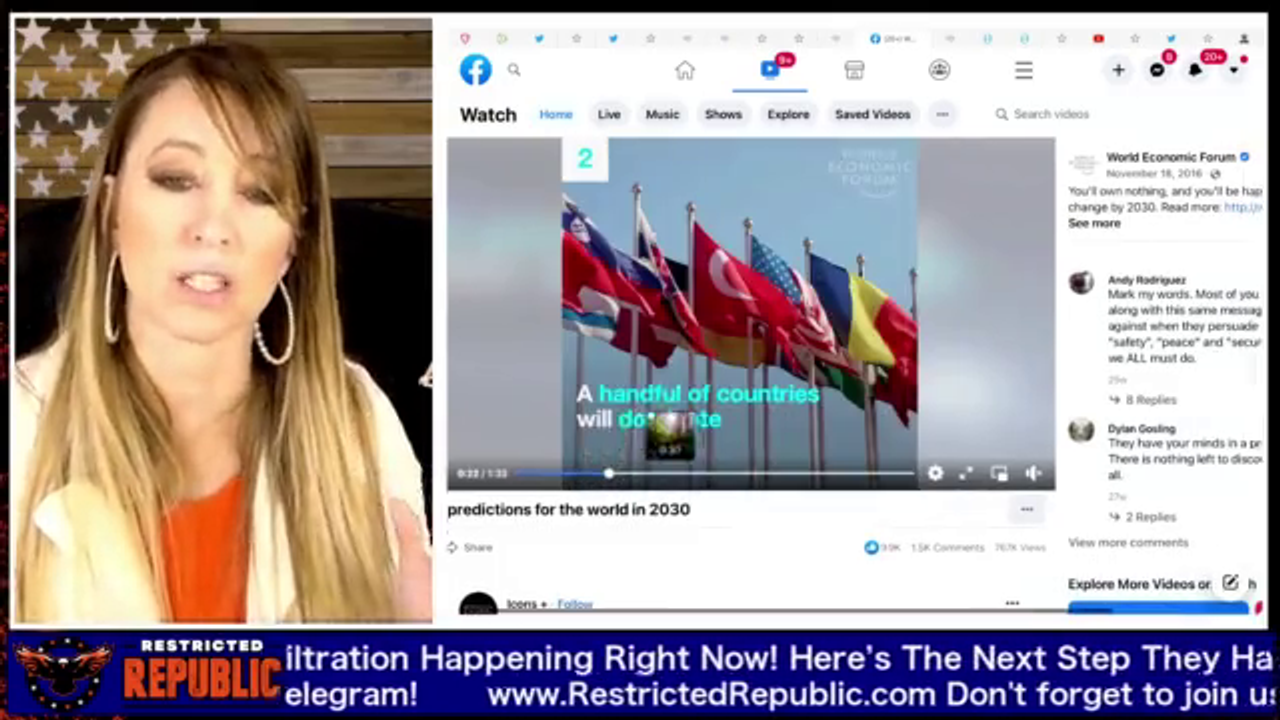Click the plus Create icon
Image resolution: width=1280 pixels, height=720 pixels.
[1118, 70]
